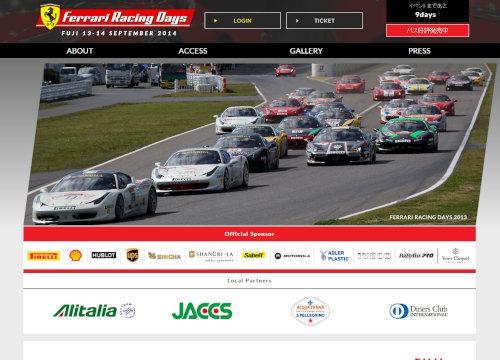Click the Sabelt sponsor logo
The image size is (500, 360).
254,255
